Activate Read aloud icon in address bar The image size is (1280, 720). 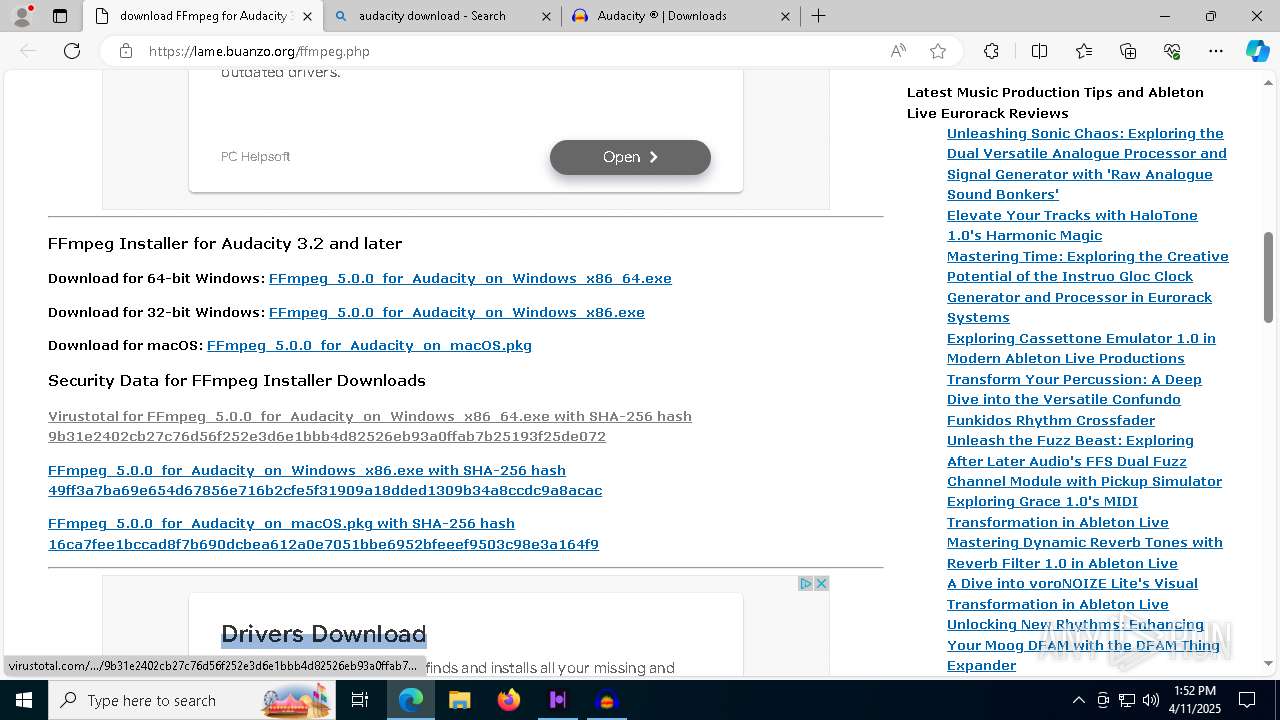coord(898,51)
